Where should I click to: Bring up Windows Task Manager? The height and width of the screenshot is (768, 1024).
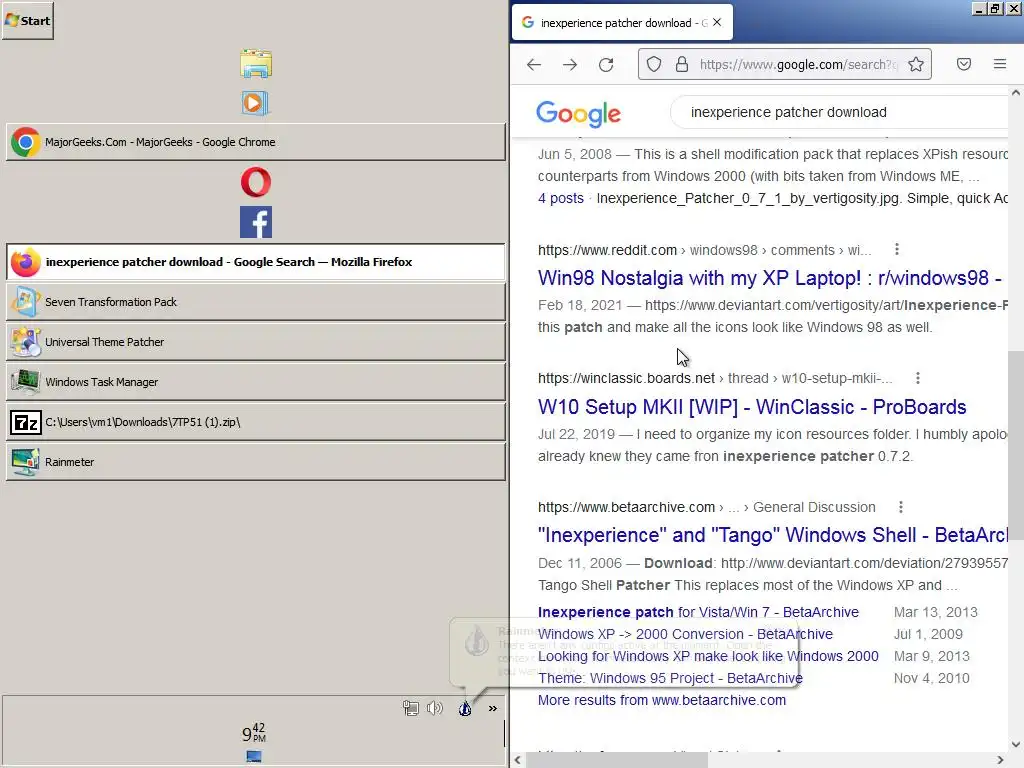click(x=256, y=382)
